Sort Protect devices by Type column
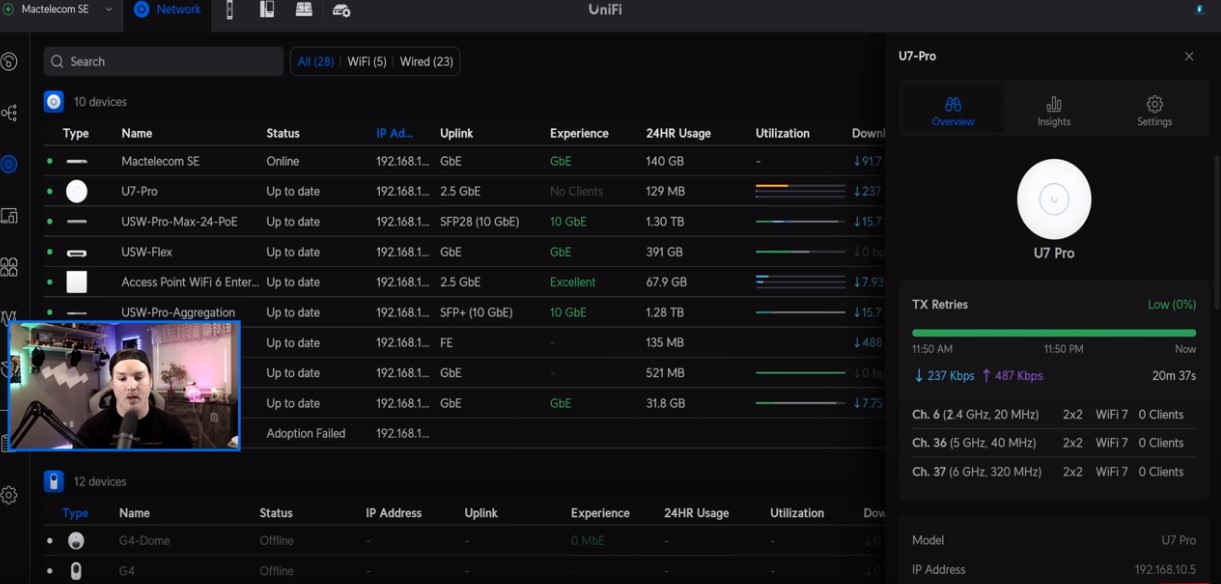This screenshot has height=584, width=1221. pos(75,513)
